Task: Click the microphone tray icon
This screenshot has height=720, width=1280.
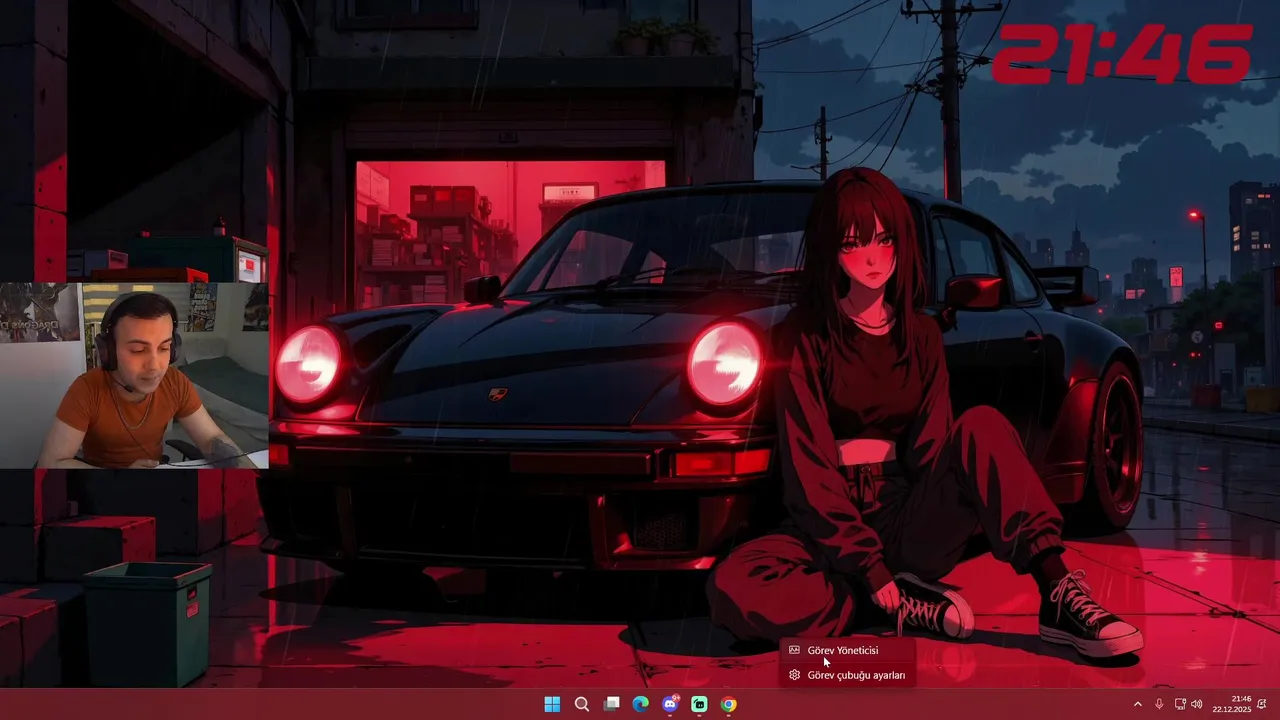Action: (1159, 704)
